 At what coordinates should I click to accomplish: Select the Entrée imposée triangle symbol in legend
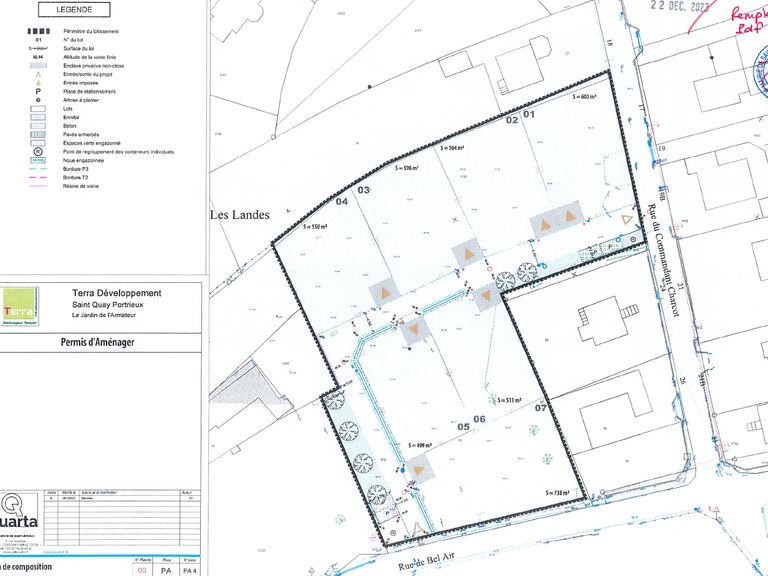pos(37,84)
